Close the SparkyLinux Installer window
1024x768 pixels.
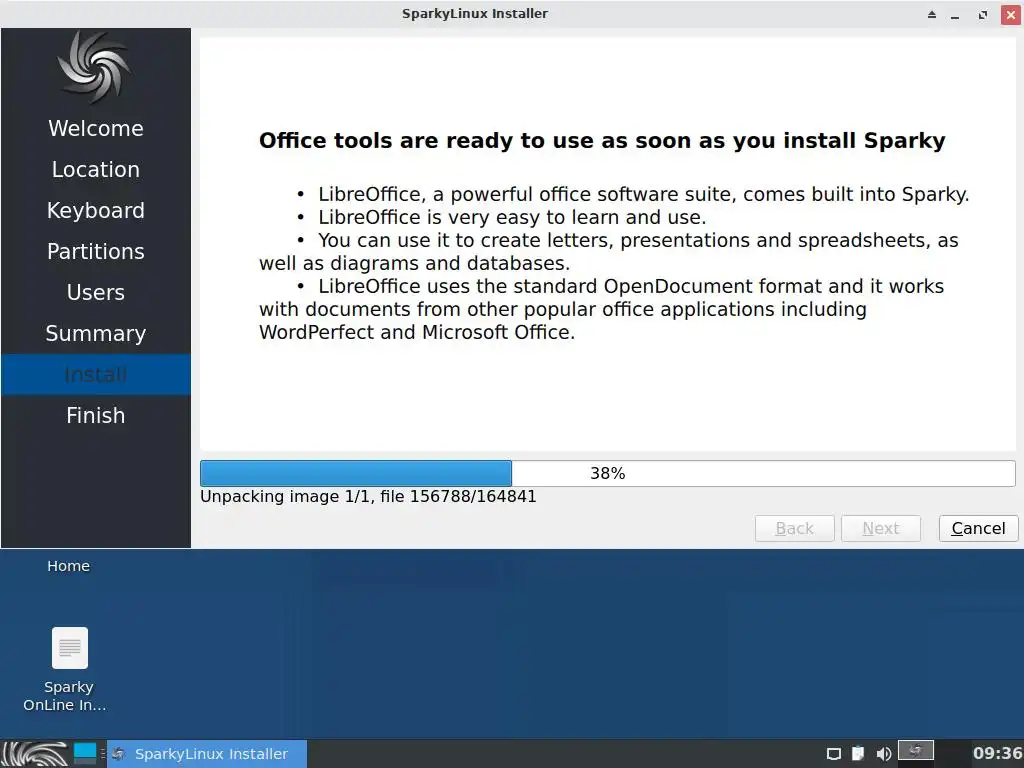tap(1011, 14)
